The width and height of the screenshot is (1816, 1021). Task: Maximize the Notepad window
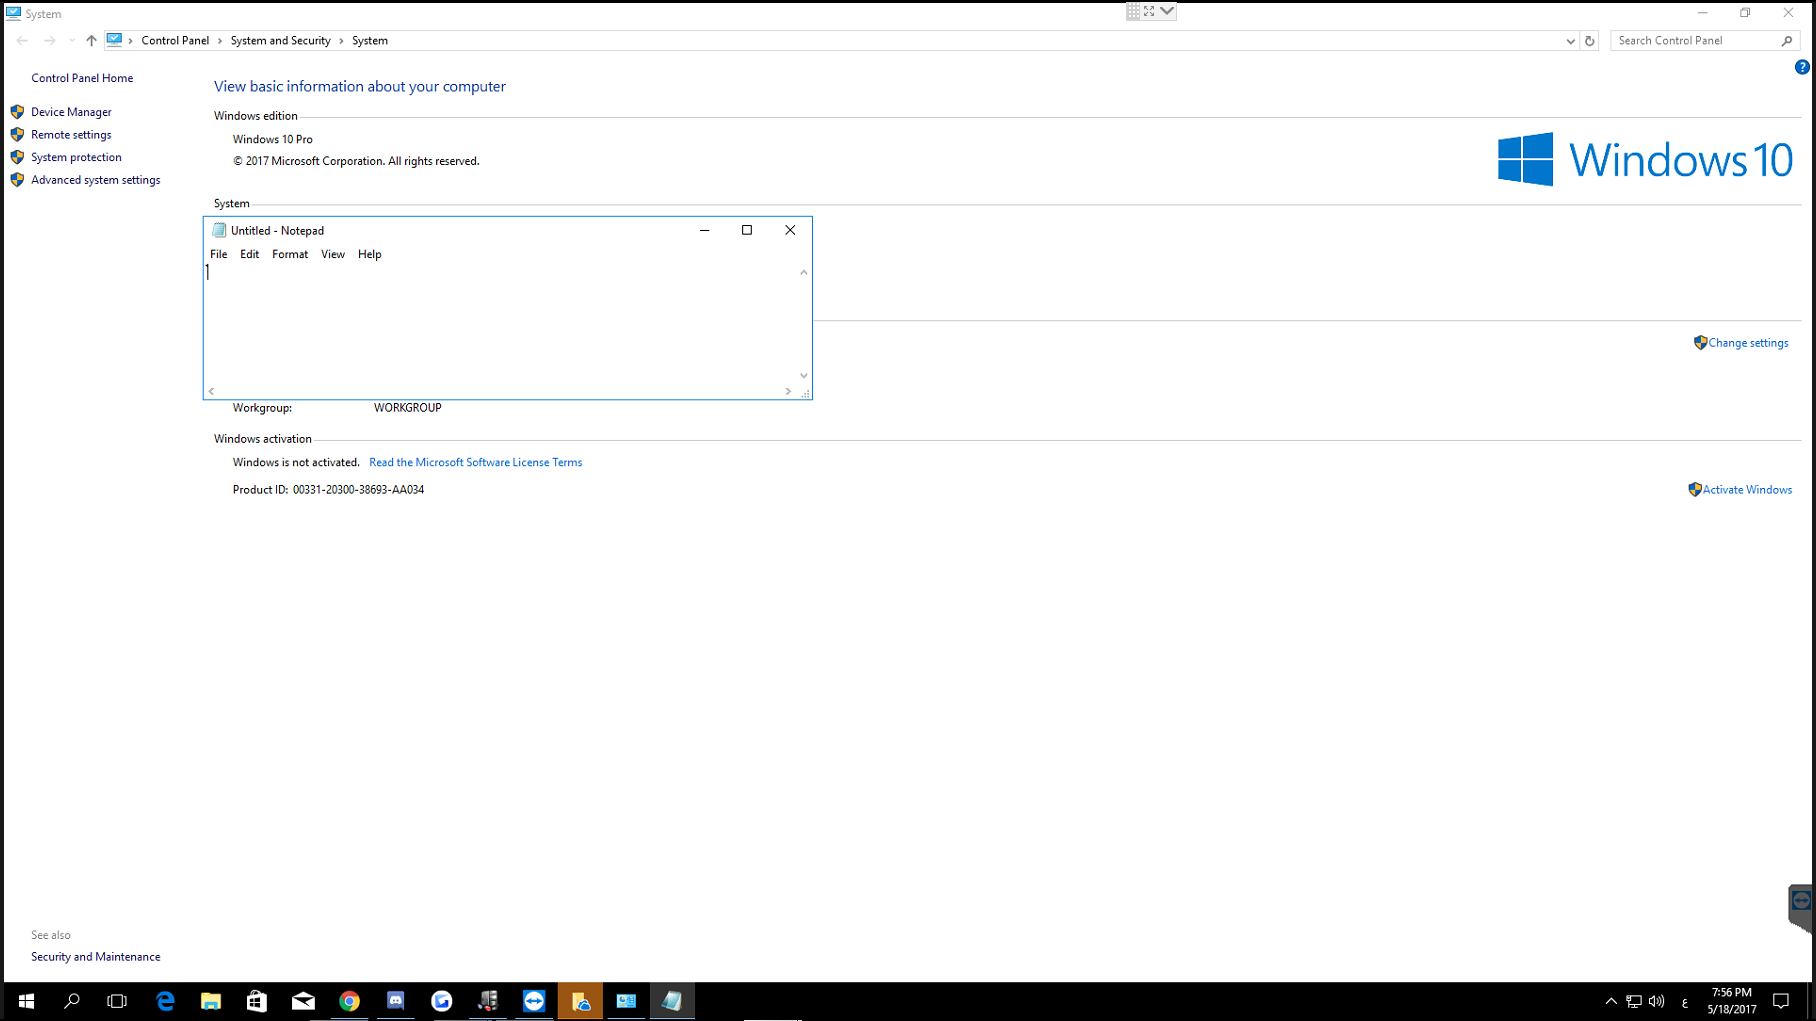coord(747,230)
